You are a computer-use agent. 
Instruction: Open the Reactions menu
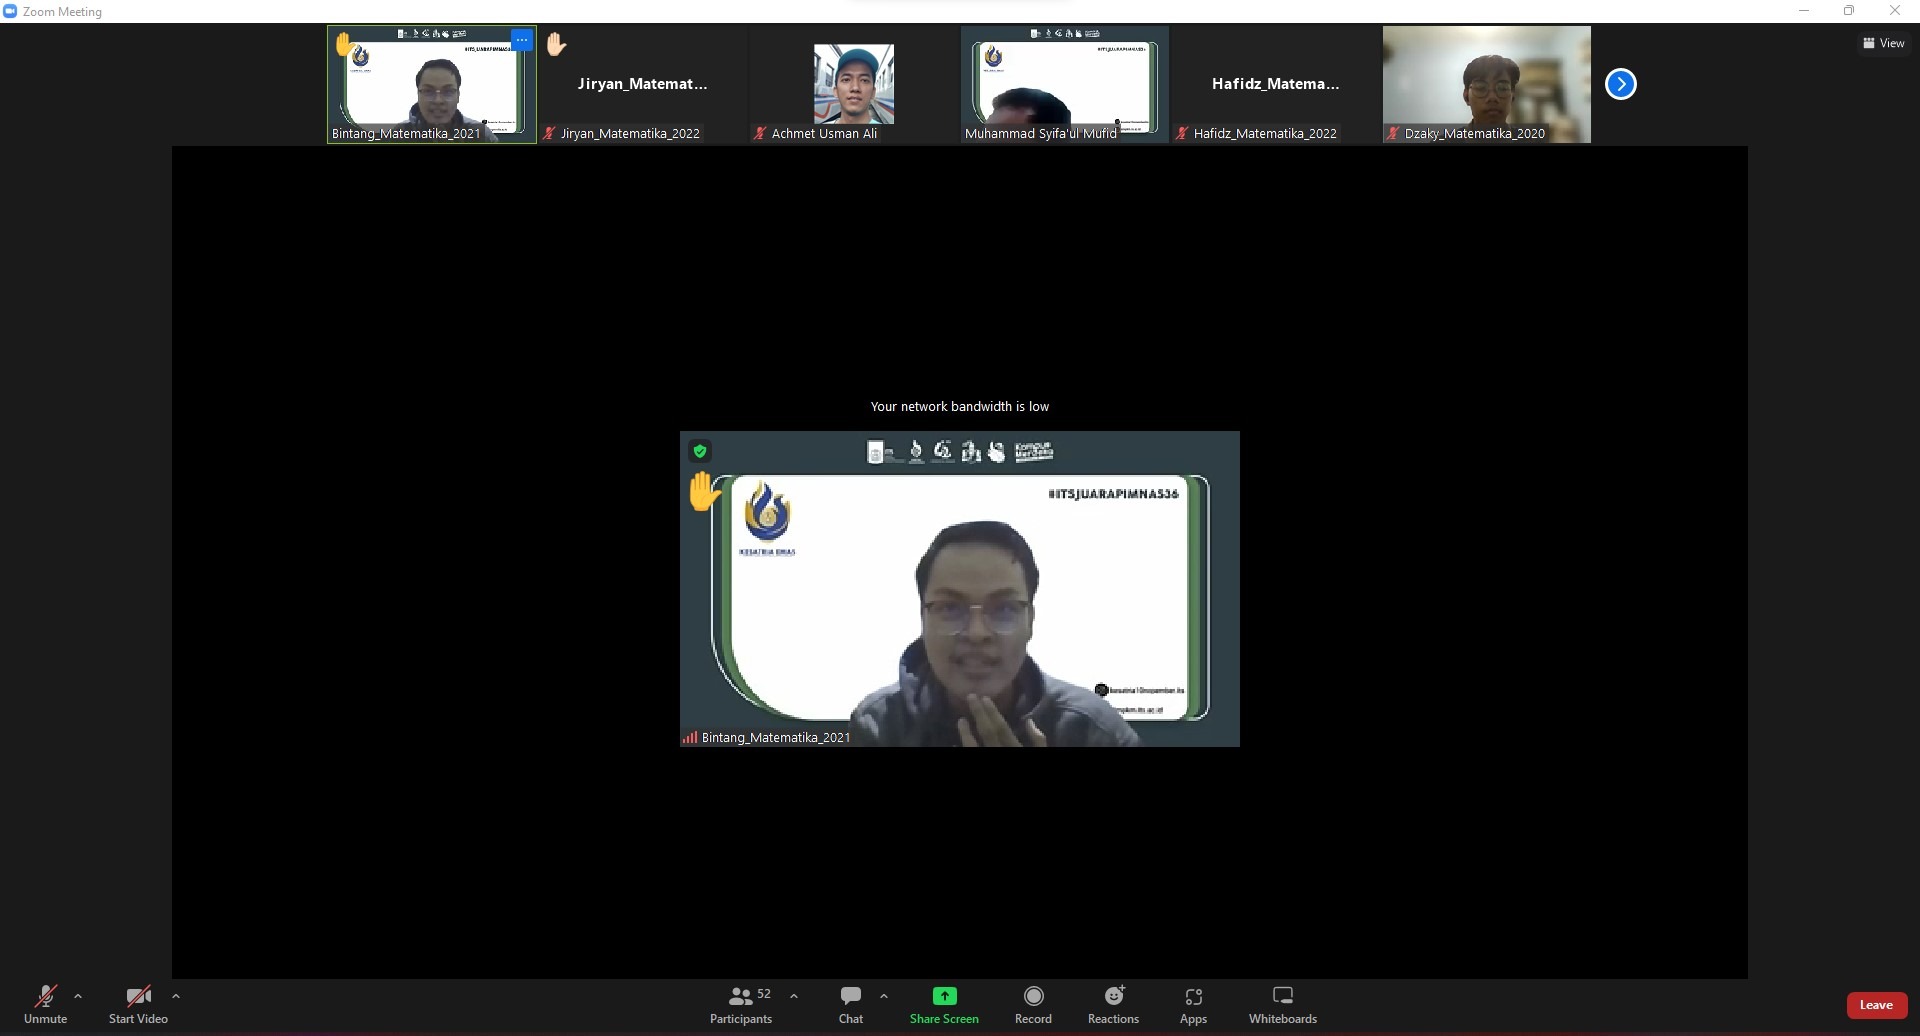(x=1113, y=1005)
